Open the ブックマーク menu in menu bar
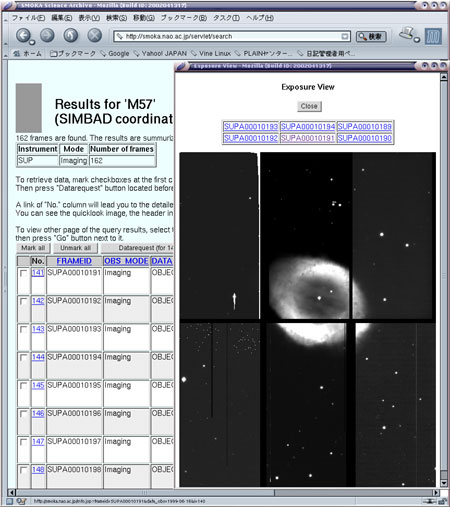This screenshot has width=450, height=507. point(184,18)
